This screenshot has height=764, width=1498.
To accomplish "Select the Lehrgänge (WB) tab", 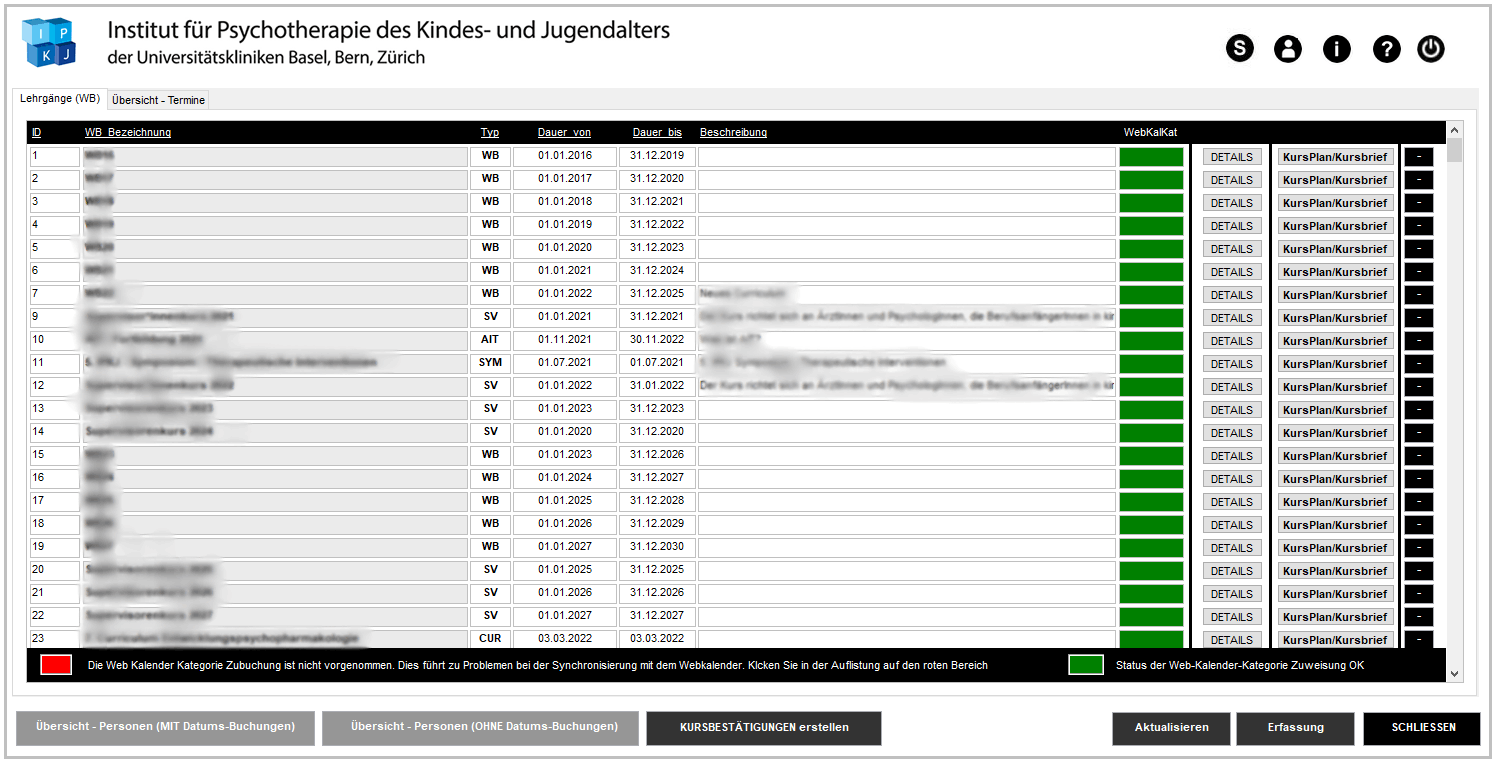I will click(60, 99).
